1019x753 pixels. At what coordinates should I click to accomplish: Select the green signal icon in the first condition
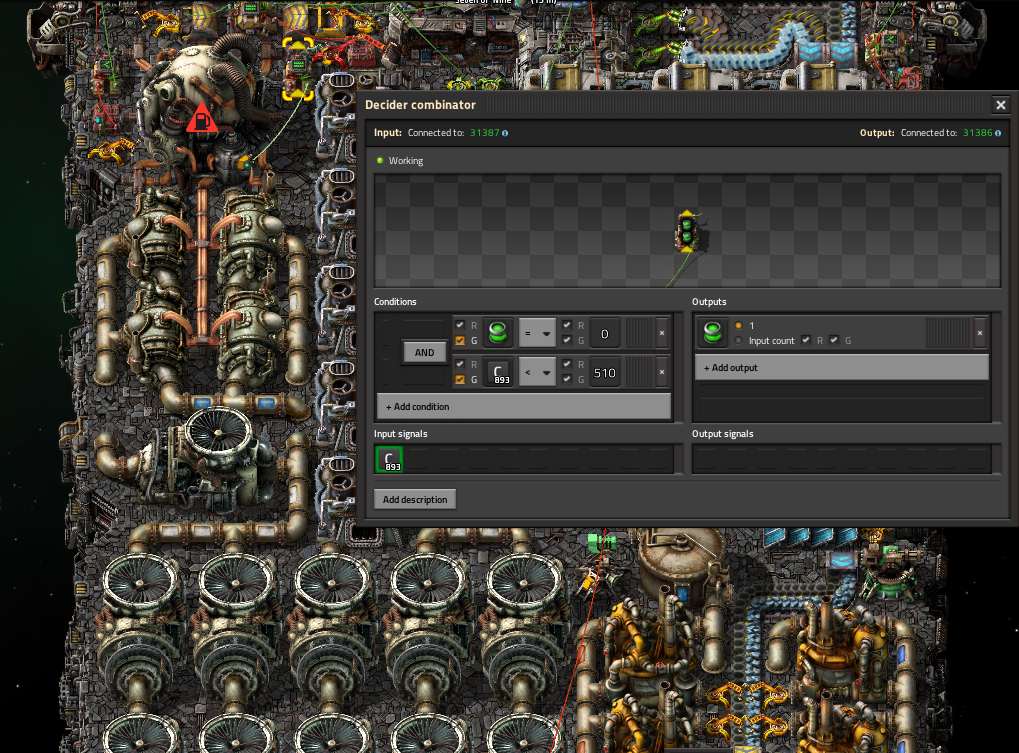(x=498, y=333)
